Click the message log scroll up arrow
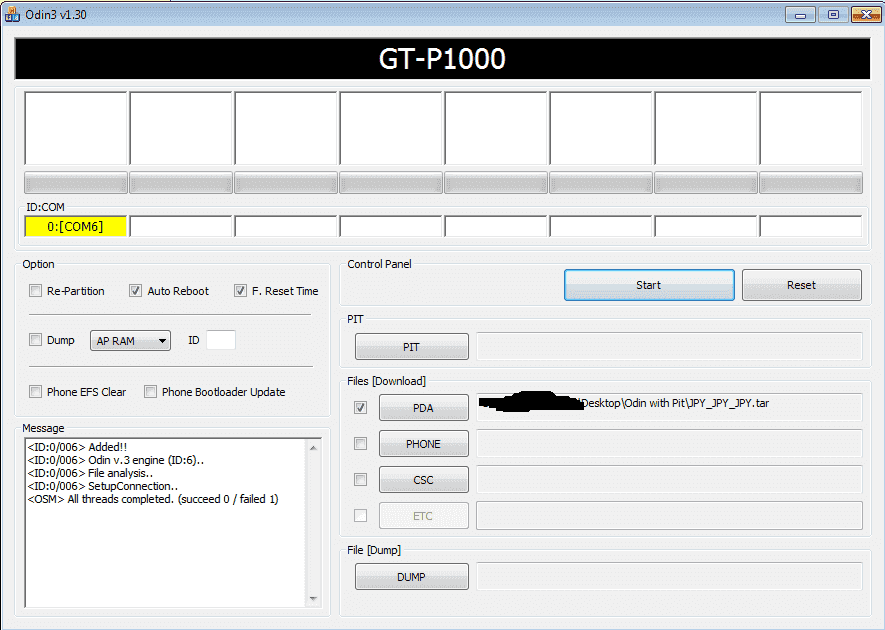885x630 pixels. pyautogui.click(x=313, y=448)
